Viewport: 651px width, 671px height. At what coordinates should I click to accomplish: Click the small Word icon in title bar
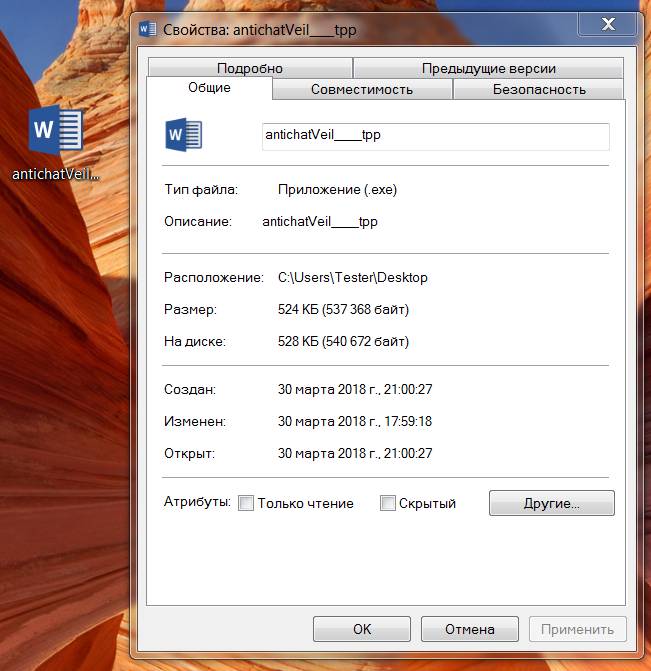(x=148, y=30)
